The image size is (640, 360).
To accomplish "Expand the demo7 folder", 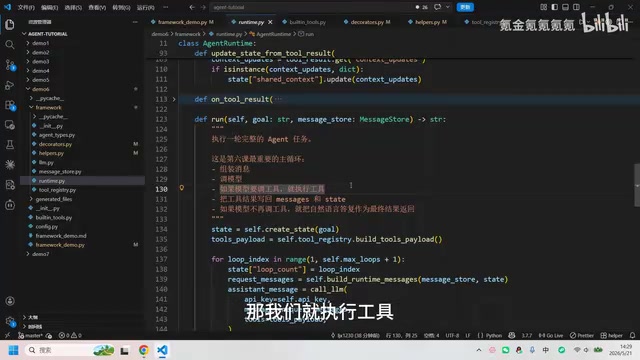I will [x=40, y=254].
